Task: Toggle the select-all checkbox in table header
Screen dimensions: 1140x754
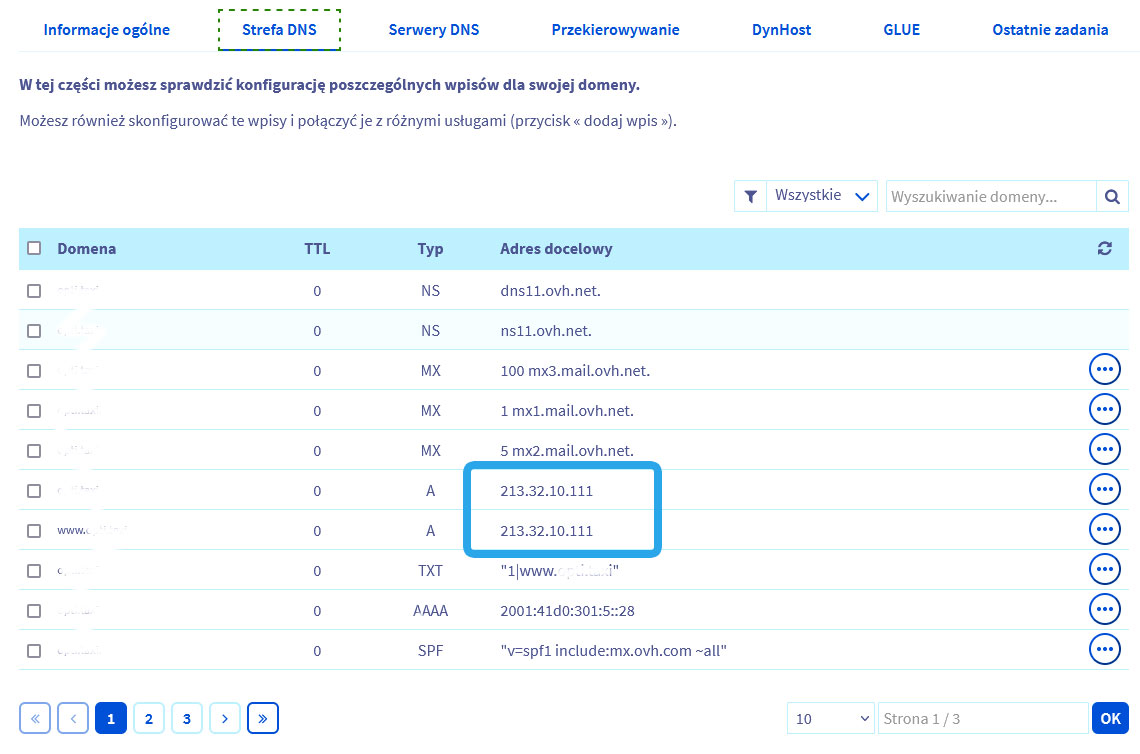Action: tap(34, 248)
